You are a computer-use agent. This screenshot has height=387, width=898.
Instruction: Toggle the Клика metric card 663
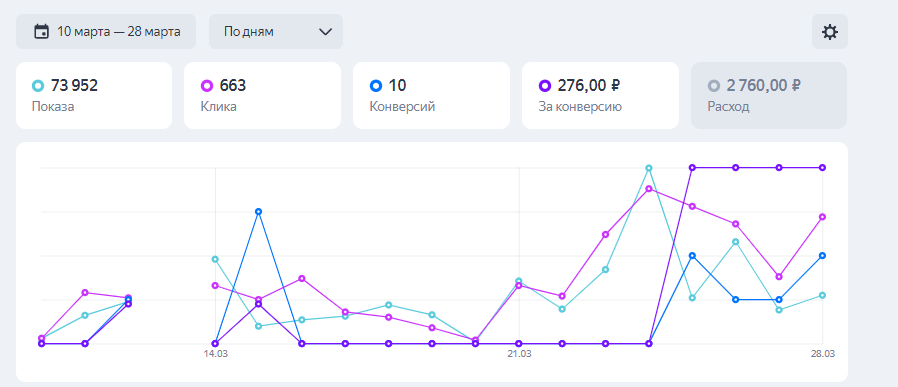(x=262, y=95)
